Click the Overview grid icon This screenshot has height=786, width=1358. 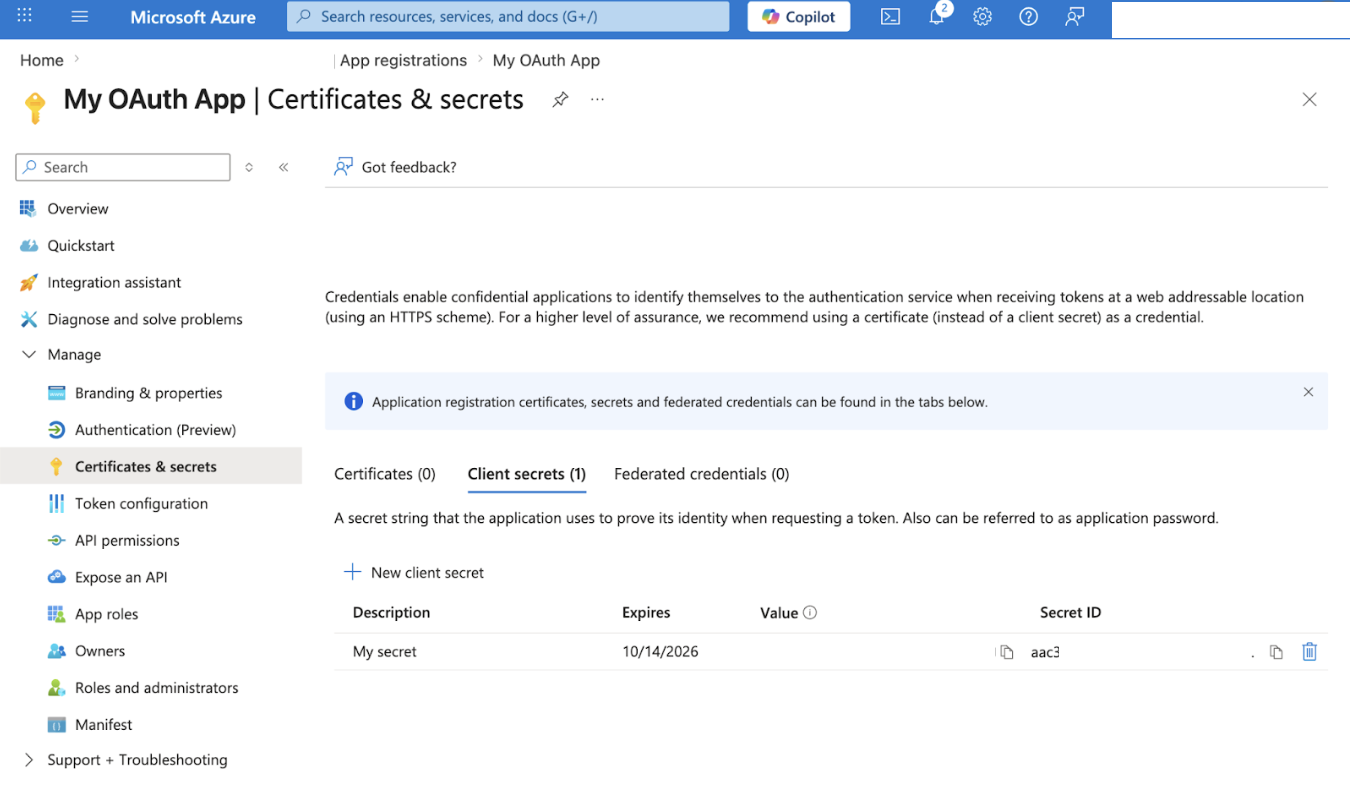pyautogui.click(x=28, y=209)
